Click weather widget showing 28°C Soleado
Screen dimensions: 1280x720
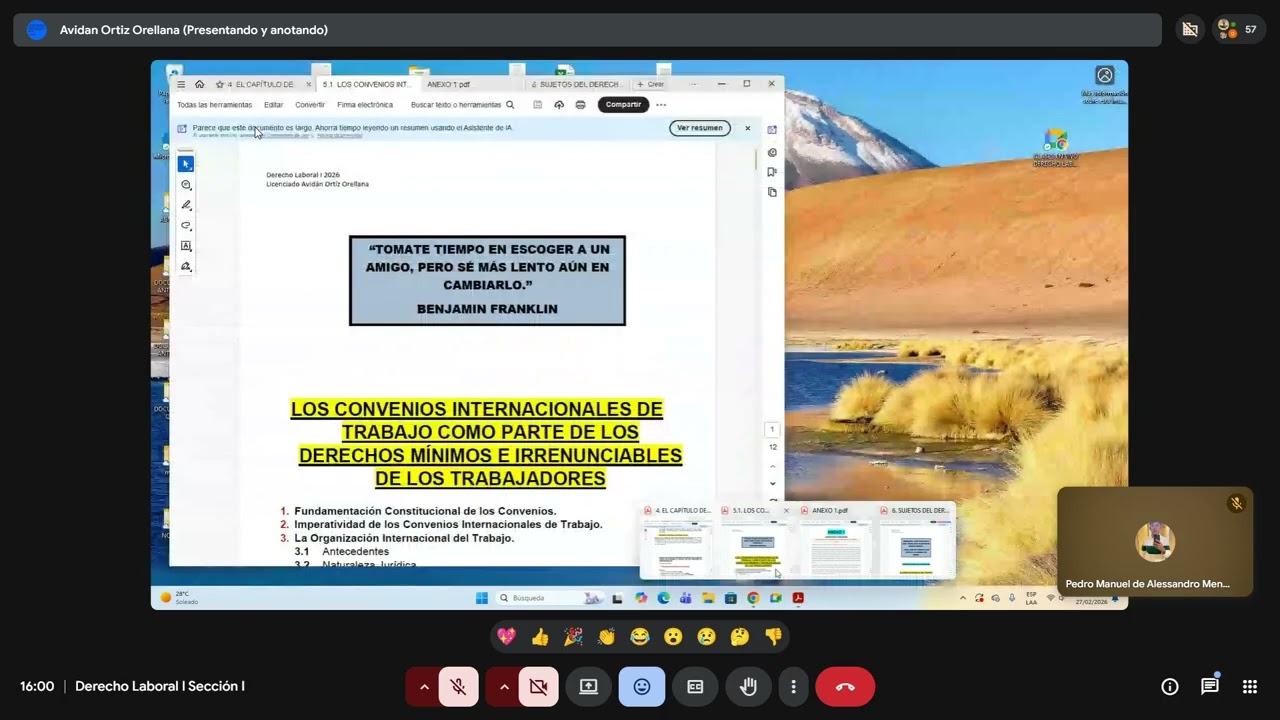coord(180,598)
